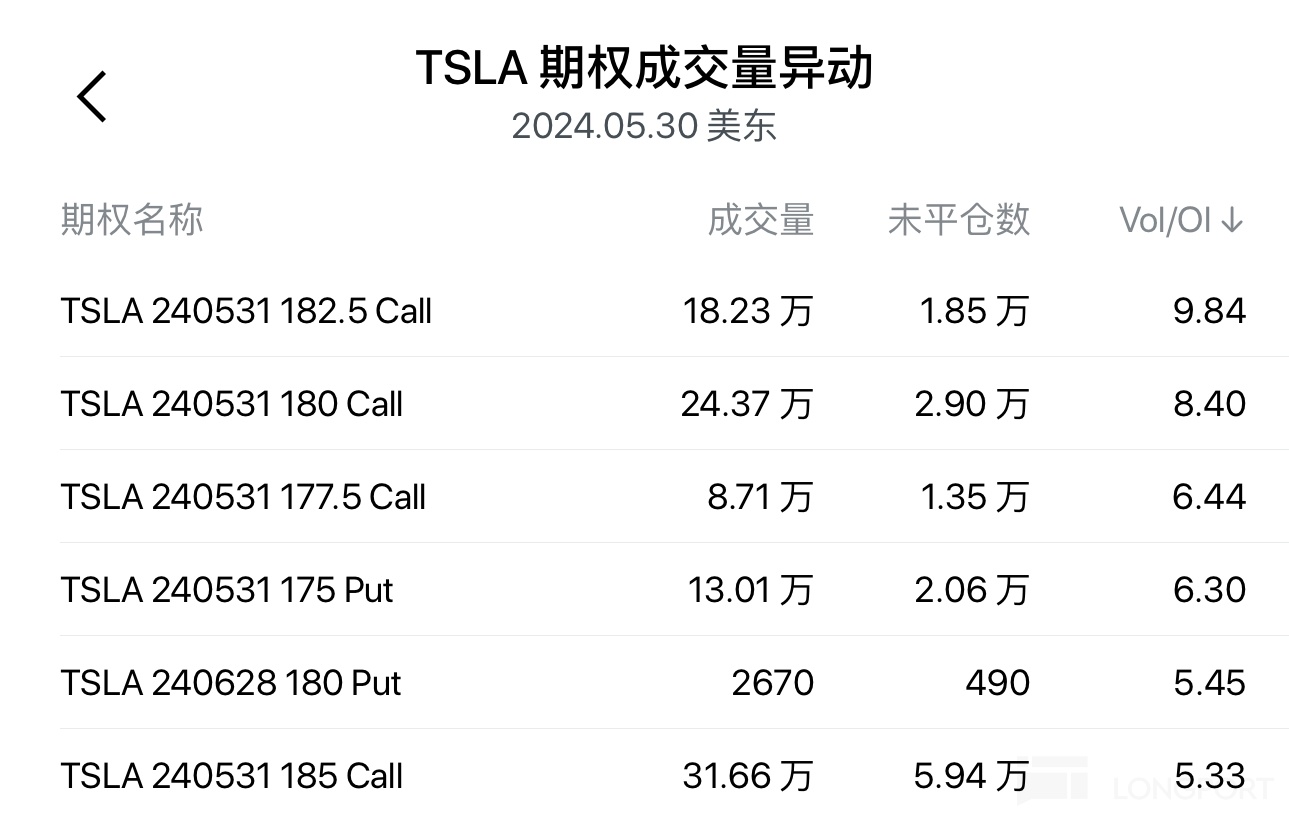
Task: Click the Vol/OI descending sort arrow
Action: tap(1232, 220)
